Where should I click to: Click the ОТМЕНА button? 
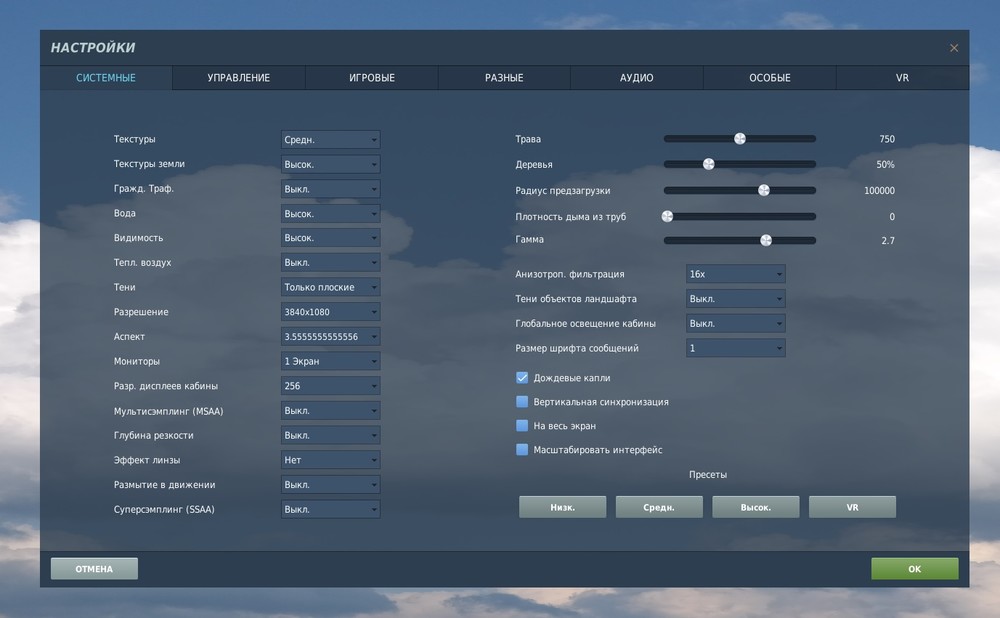pyautogui.click(x=94, y=569)
